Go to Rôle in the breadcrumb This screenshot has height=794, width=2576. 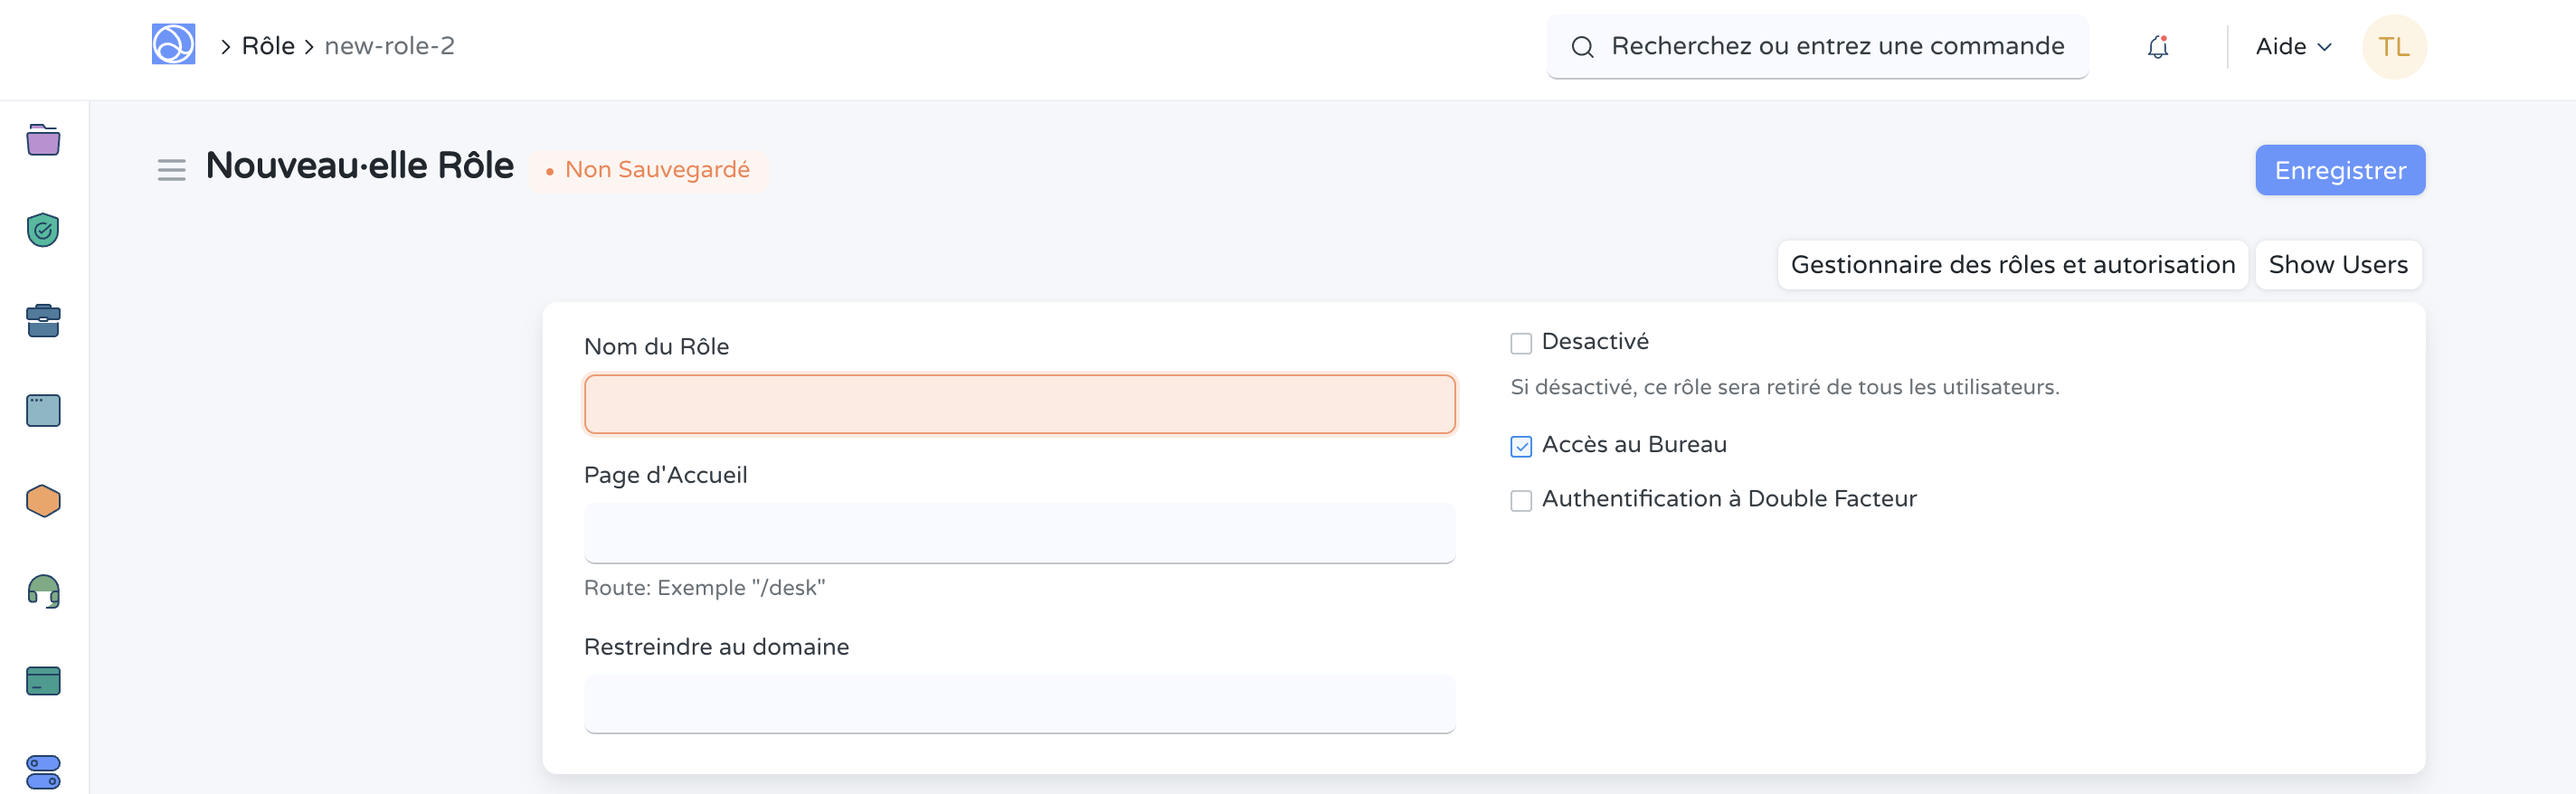268,46
